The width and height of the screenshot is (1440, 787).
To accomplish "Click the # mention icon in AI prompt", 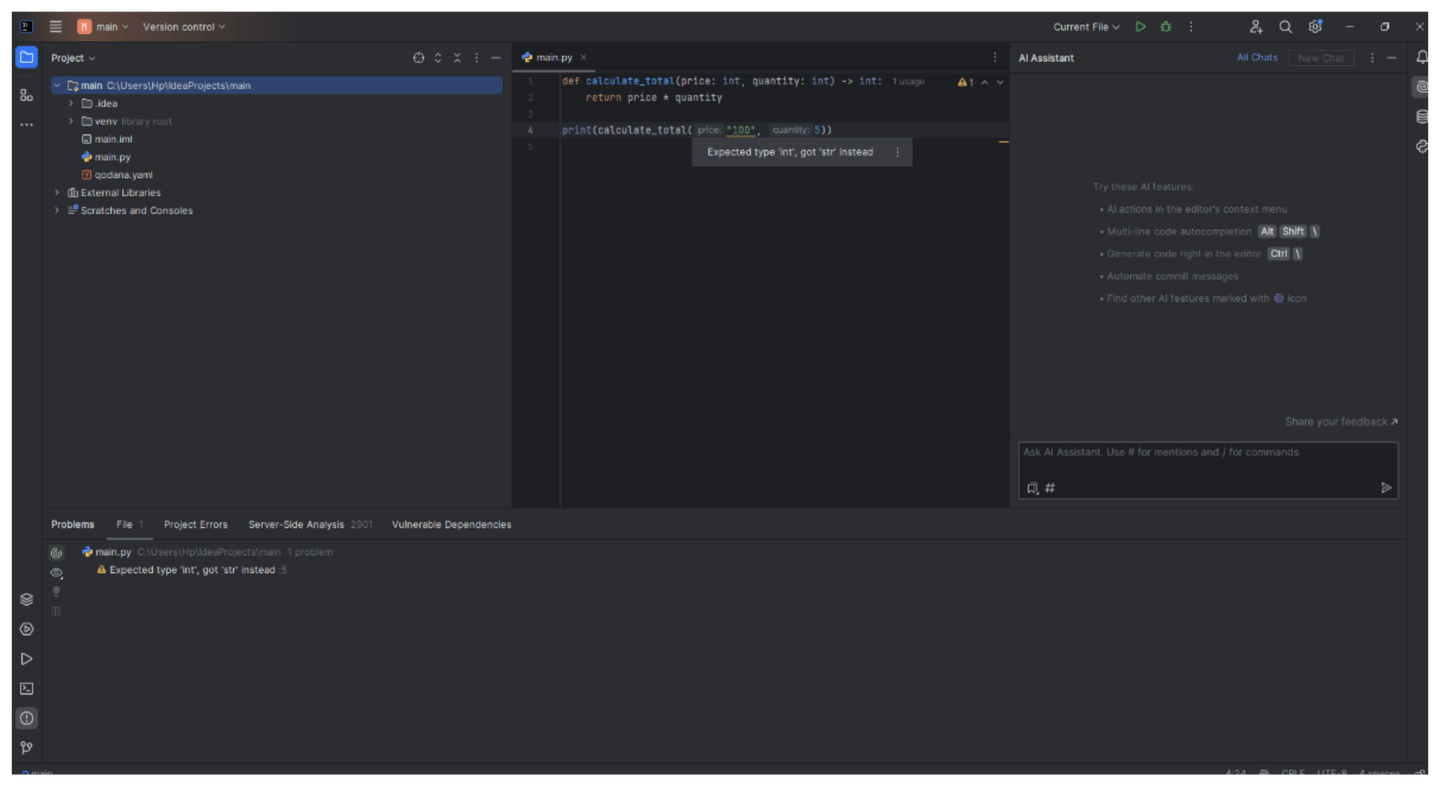I will click(x=1050, y=488).
